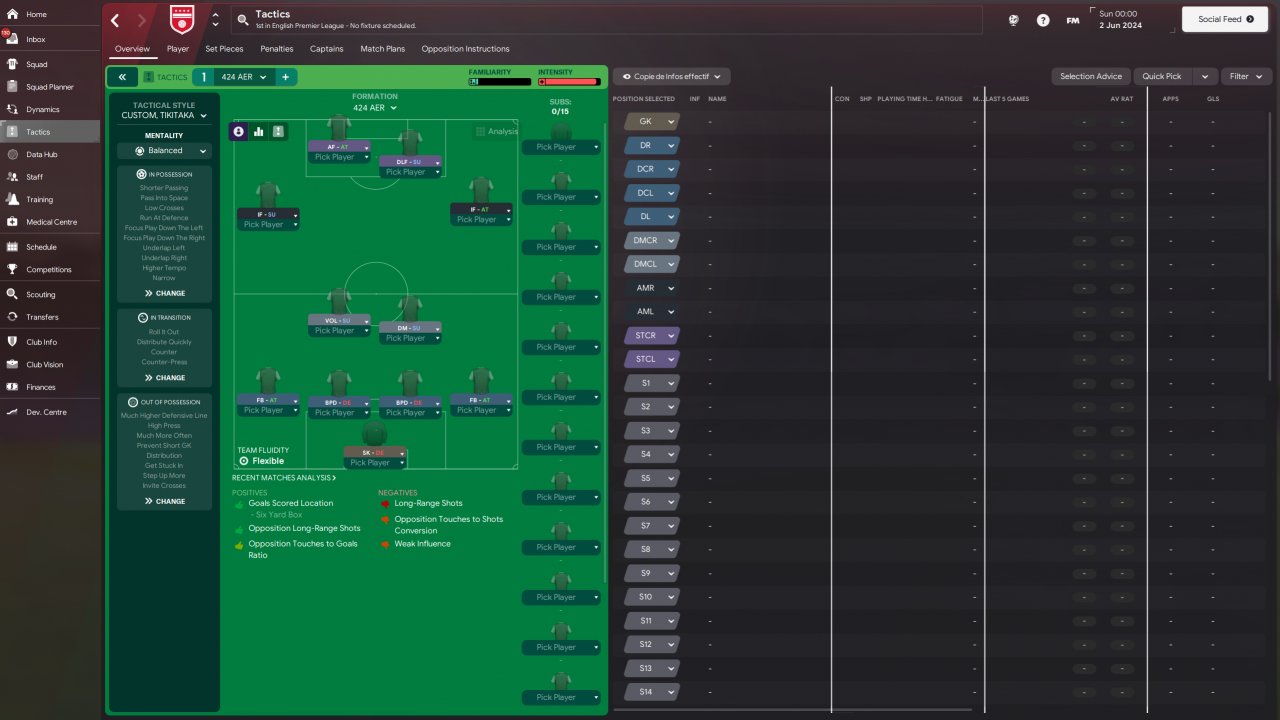Expand the Formation 424 AER dropdown
Image resolution: width=1280 pixels, height=720 pixels.
point(375,107)
